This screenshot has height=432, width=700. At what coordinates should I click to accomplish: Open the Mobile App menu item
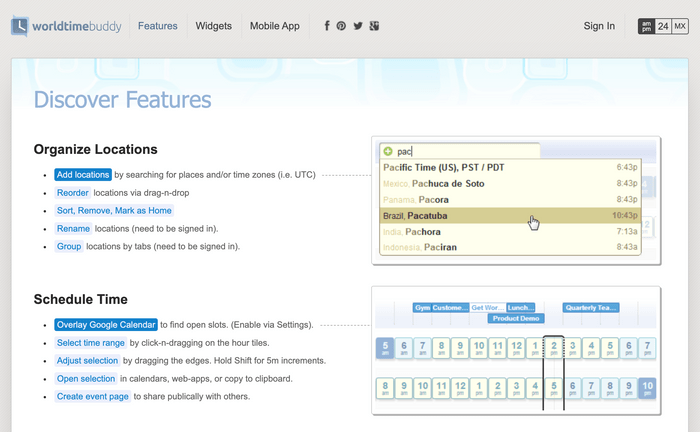point(275,26)
